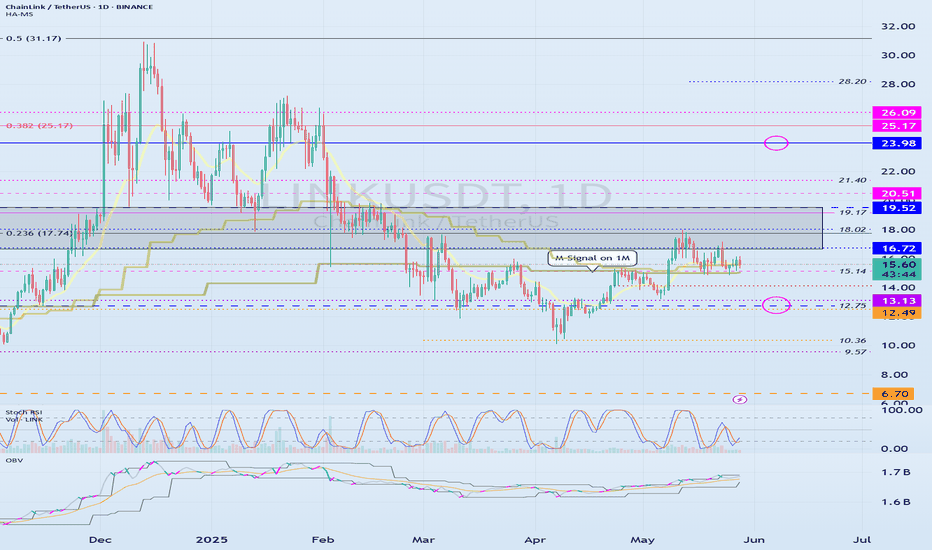Click the purple 13.13 price tag

point(897,301)
